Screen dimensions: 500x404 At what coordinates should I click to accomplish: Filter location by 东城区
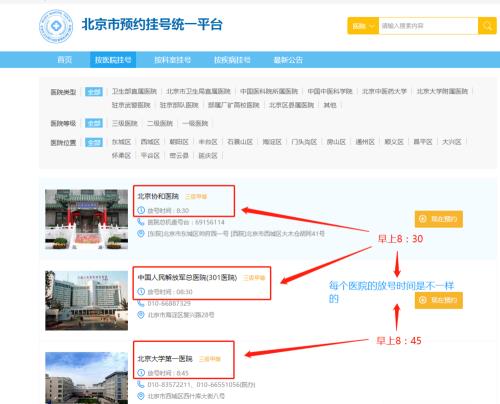click(121, 142)
